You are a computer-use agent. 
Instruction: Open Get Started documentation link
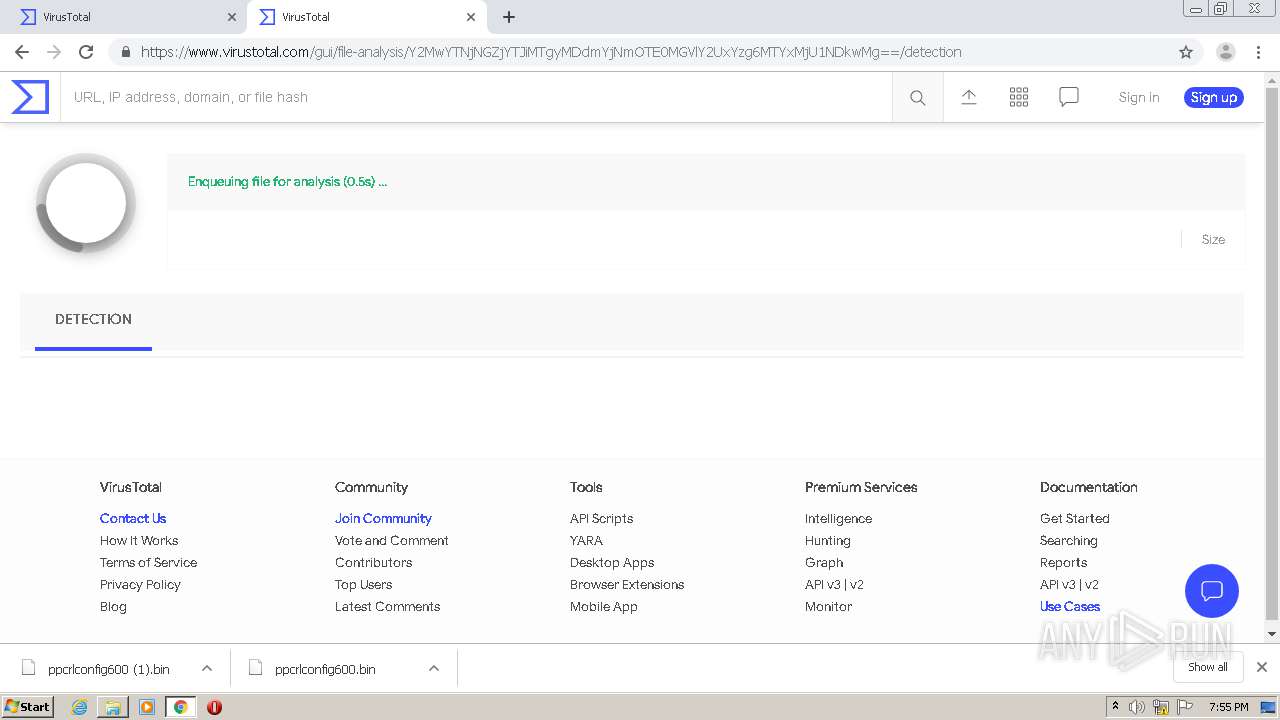[x=1074, y=518]
